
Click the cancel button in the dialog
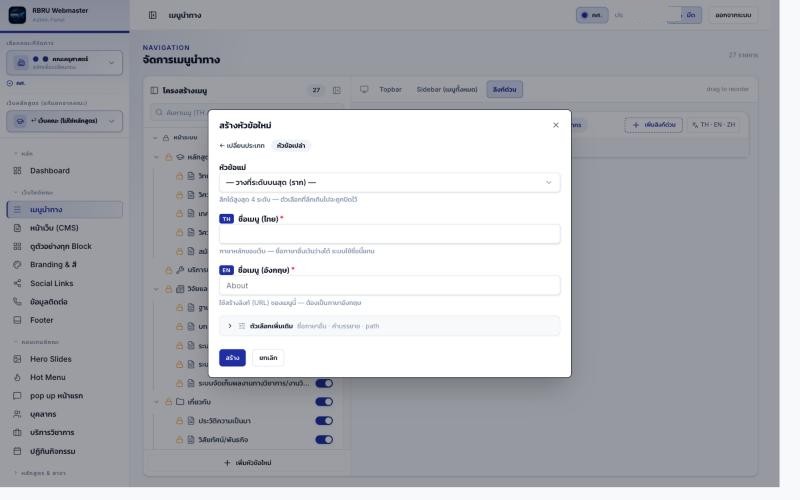[268, 358]
